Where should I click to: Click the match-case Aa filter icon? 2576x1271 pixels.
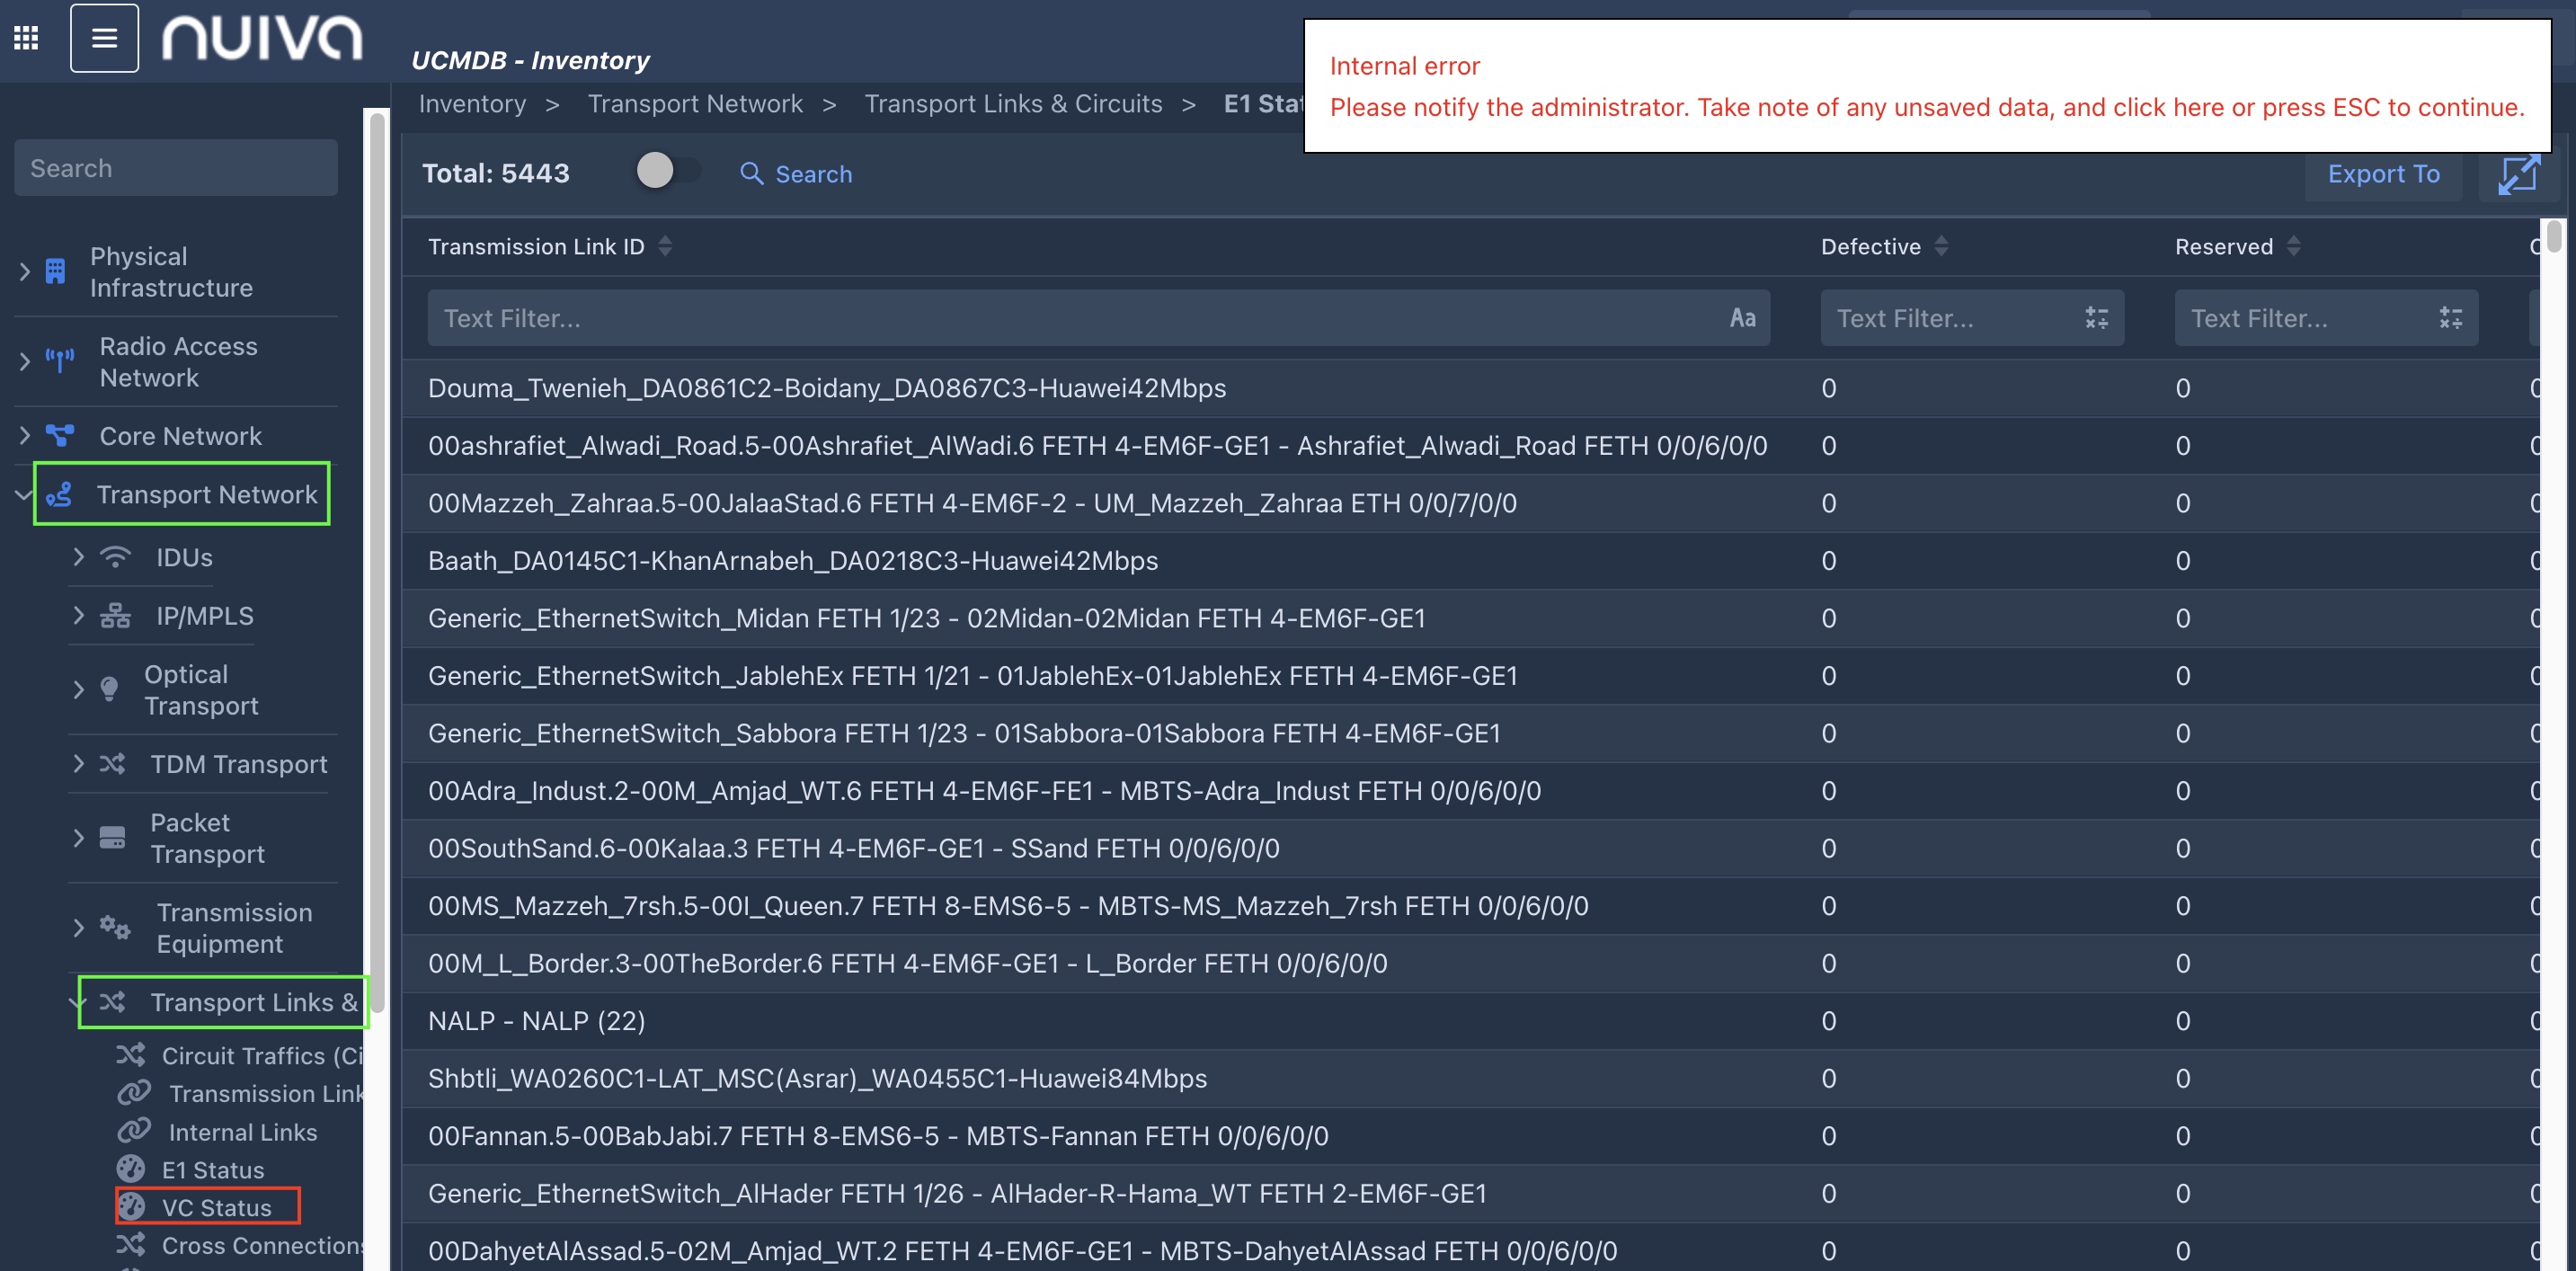pyautogui.click(x=1742, y=318)
